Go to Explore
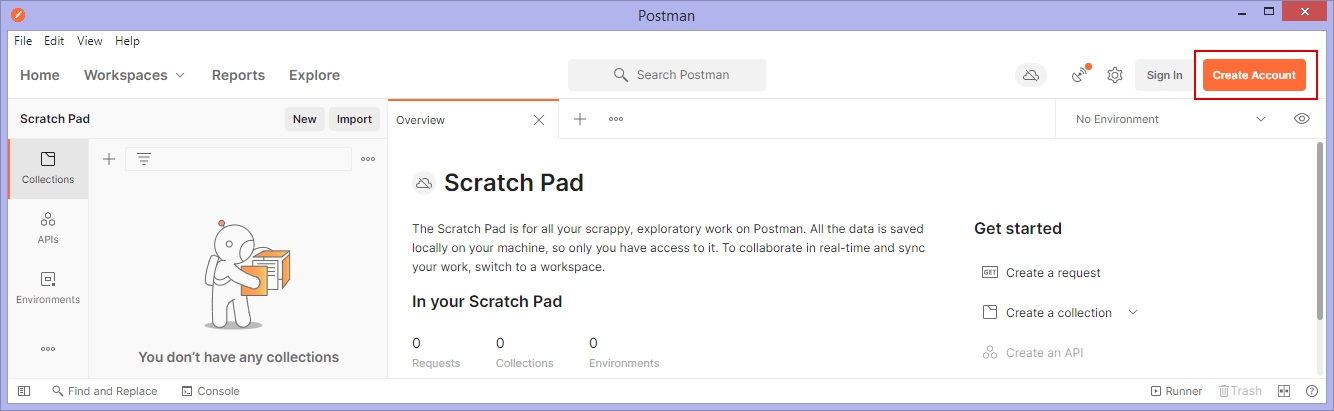 314,75
